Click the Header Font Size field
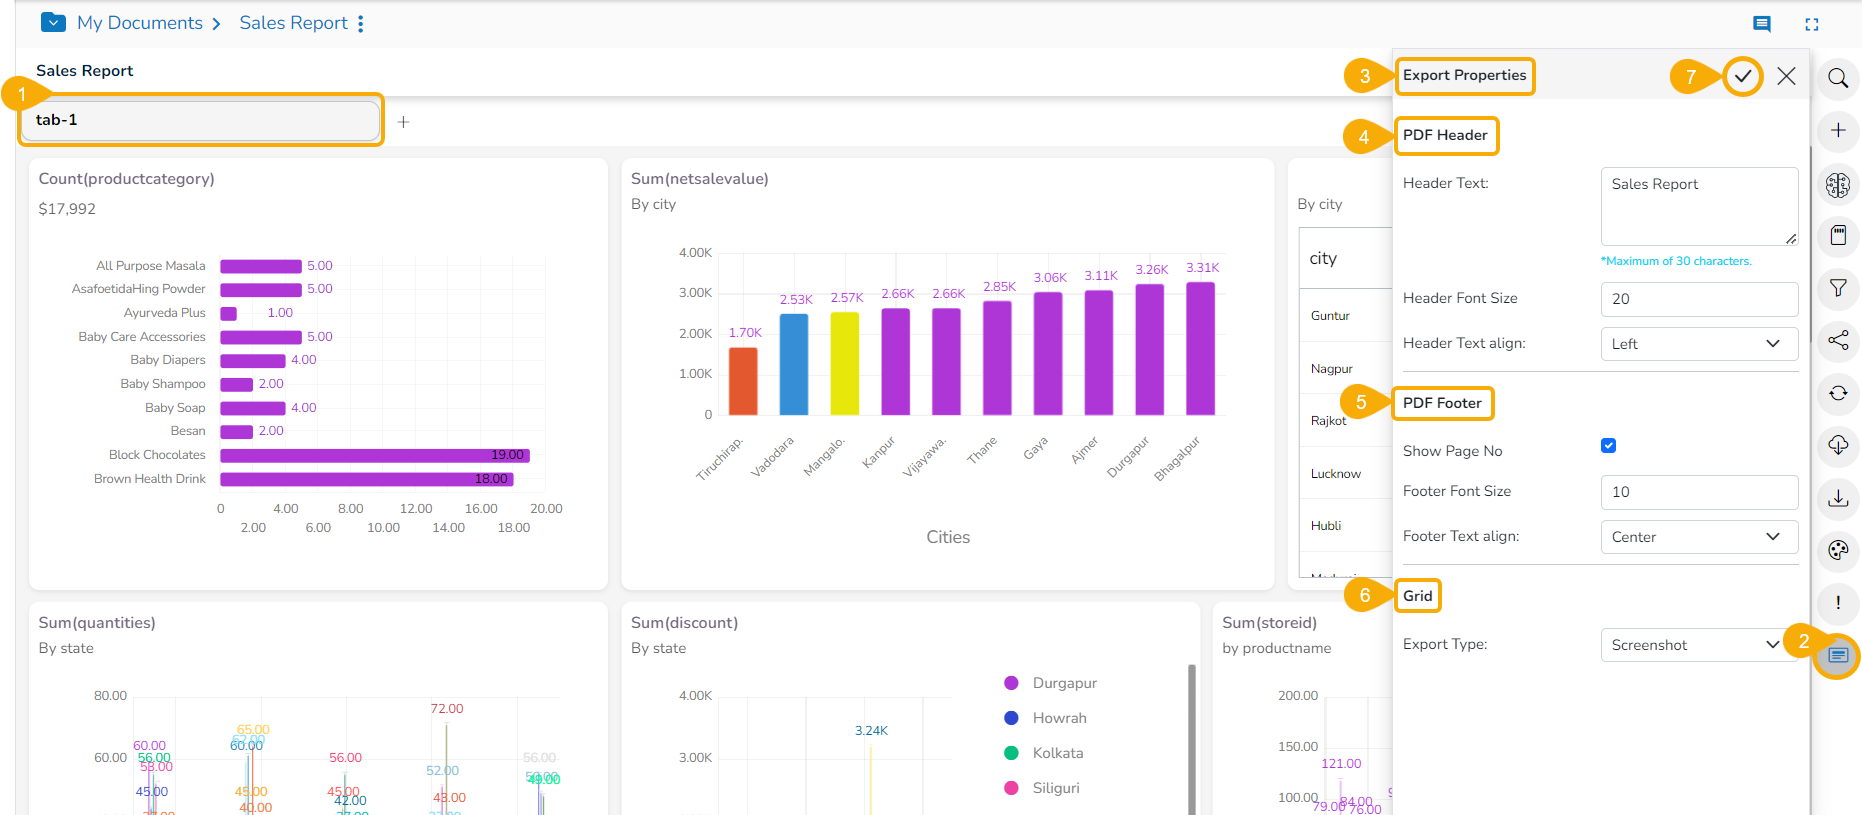The height and width of the screenshot is (815, 1862). point(1698,299)
